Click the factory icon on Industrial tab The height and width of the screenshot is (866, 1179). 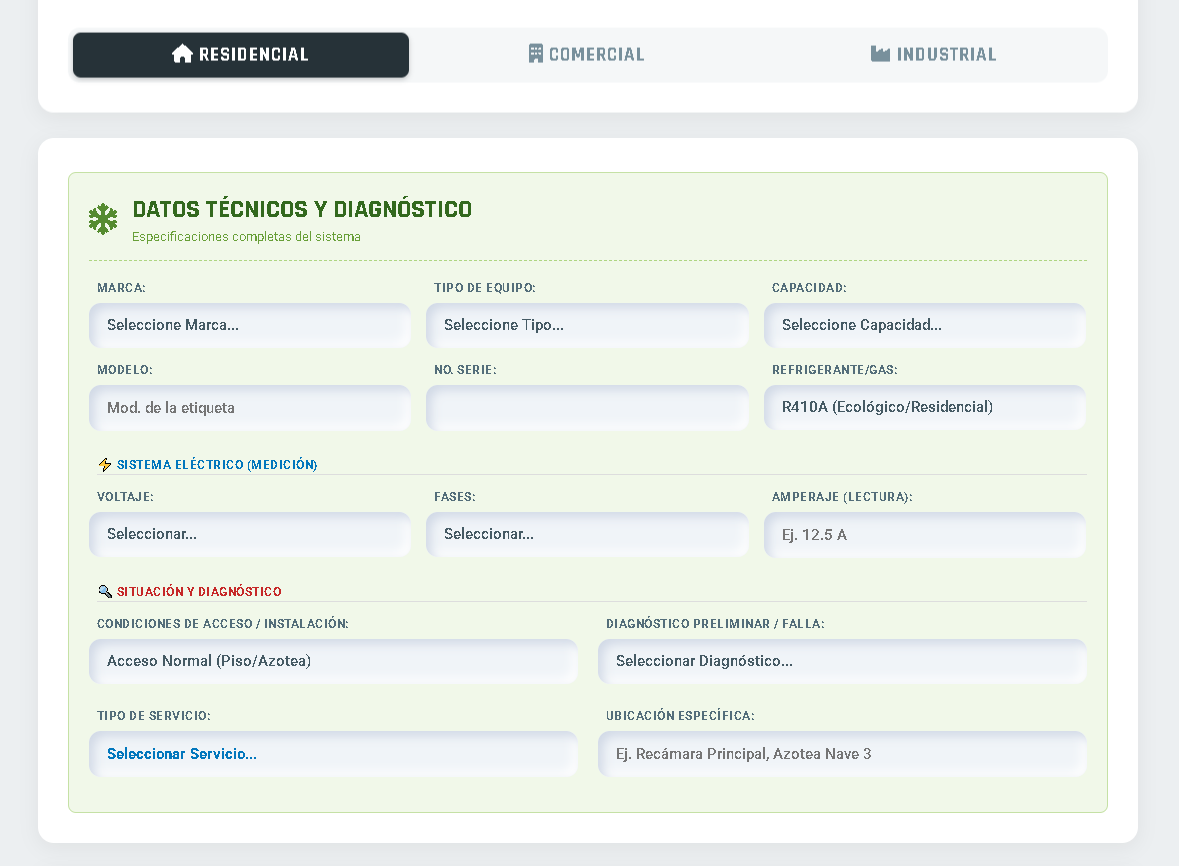(880, 54)
